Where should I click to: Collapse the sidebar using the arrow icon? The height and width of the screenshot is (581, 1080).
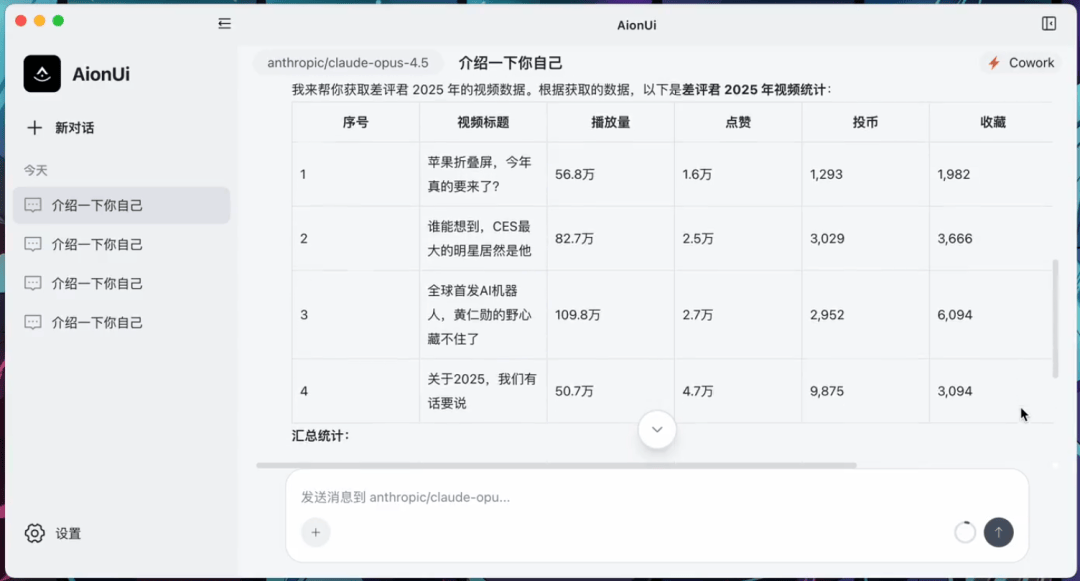point(224,24)
